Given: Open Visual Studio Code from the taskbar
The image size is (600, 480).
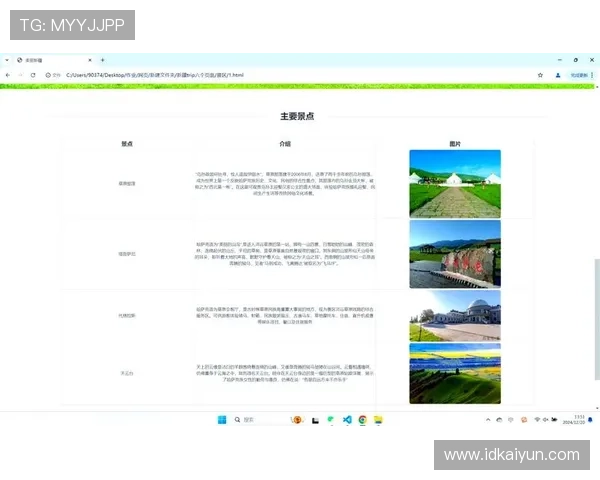Looking at the screenshot, I should click(347, 420).
